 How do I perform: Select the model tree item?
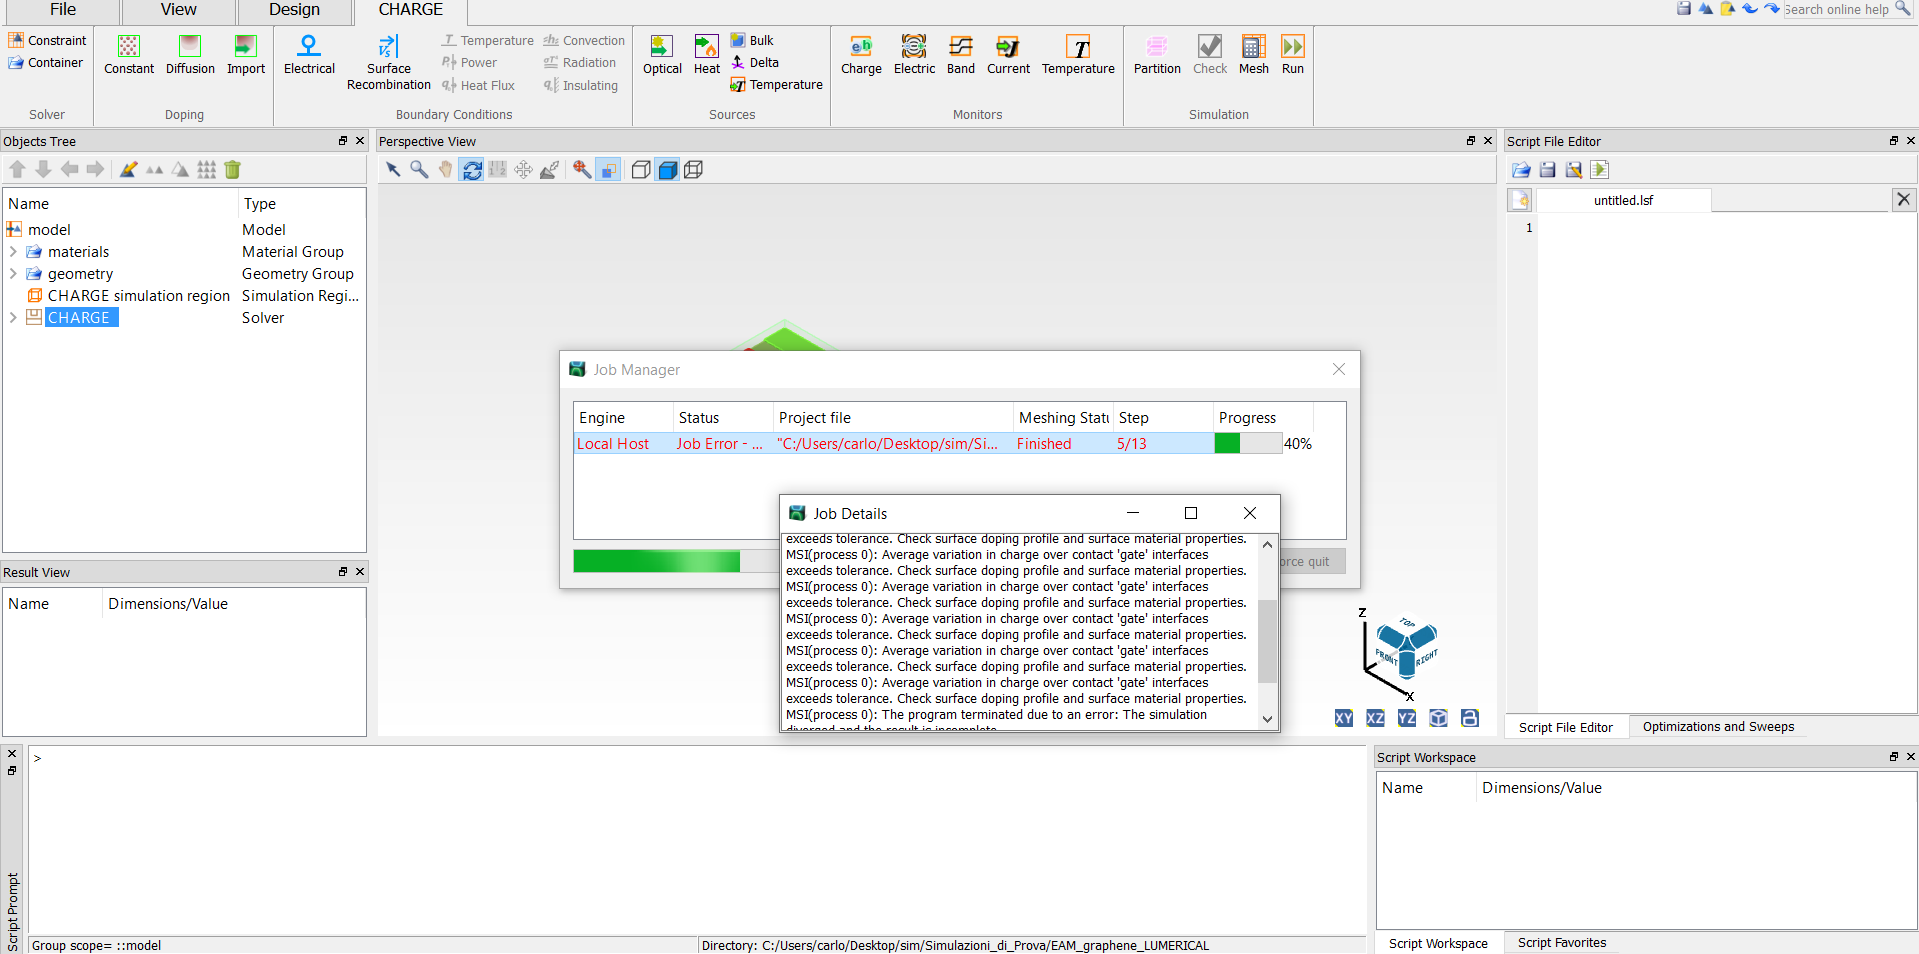(x=49, y=230)
